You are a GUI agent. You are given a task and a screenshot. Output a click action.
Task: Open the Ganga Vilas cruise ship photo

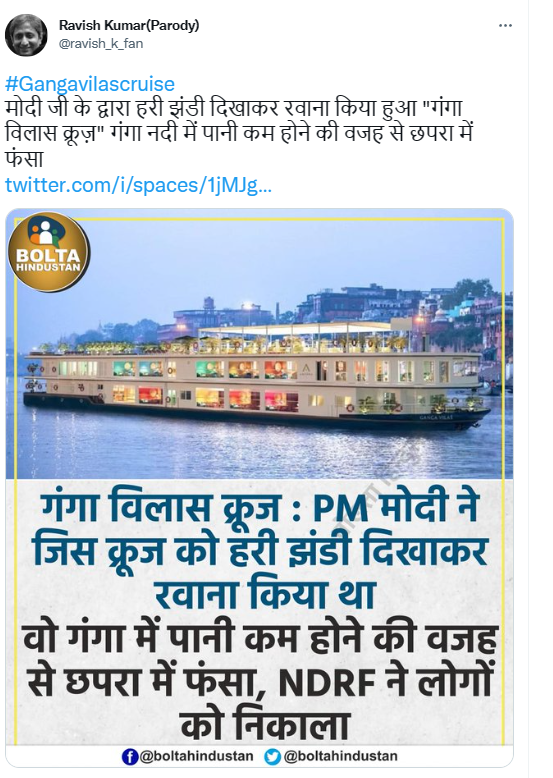tap(259, 347)
